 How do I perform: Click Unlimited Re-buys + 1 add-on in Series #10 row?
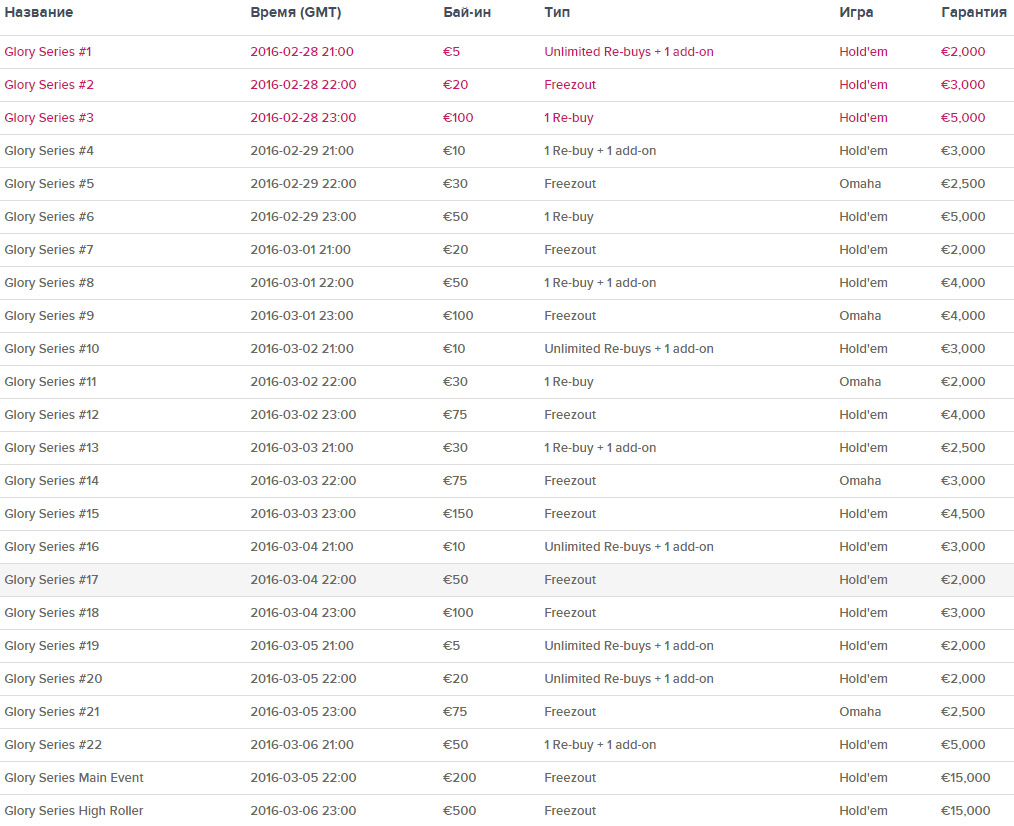[x=629, y=349]
